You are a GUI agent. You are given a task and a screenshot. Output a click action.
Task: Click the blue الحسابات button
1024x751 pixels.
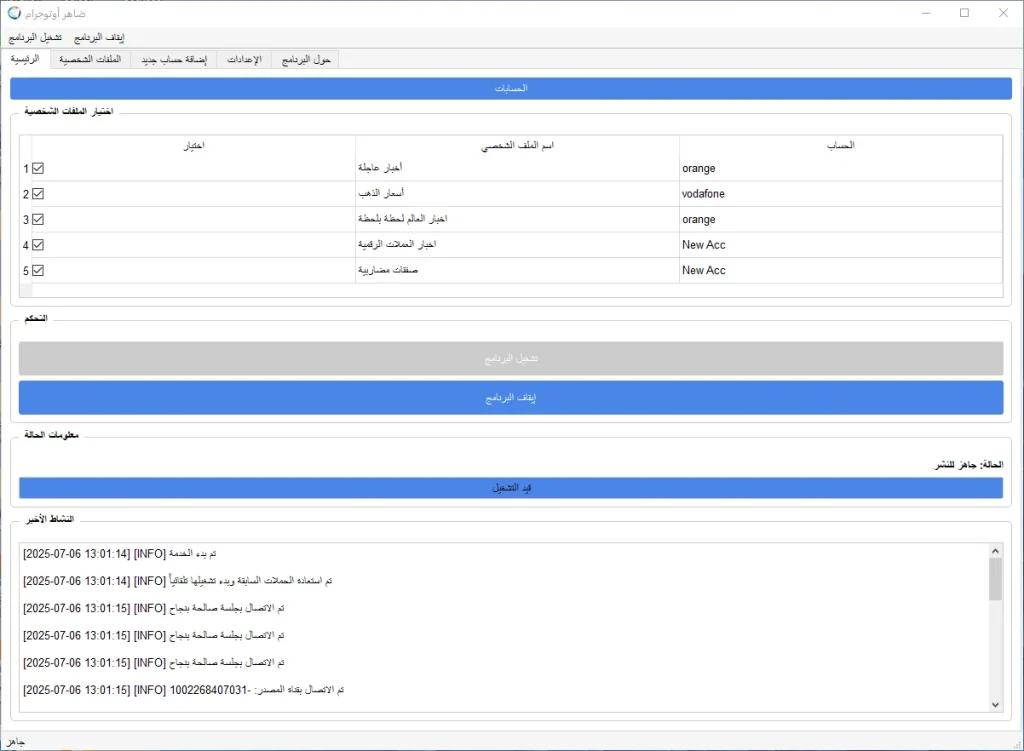pyautogui.click(x=511, y=88)
